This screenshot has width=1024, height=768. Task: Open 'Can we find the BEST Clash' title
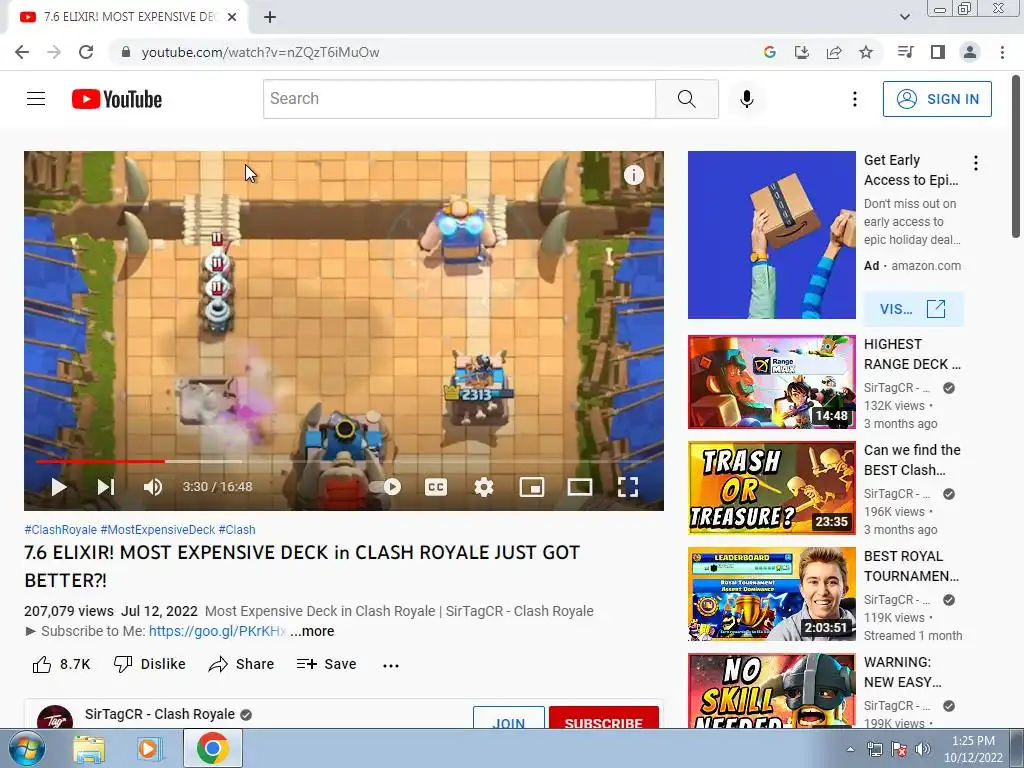pos(912,460)
